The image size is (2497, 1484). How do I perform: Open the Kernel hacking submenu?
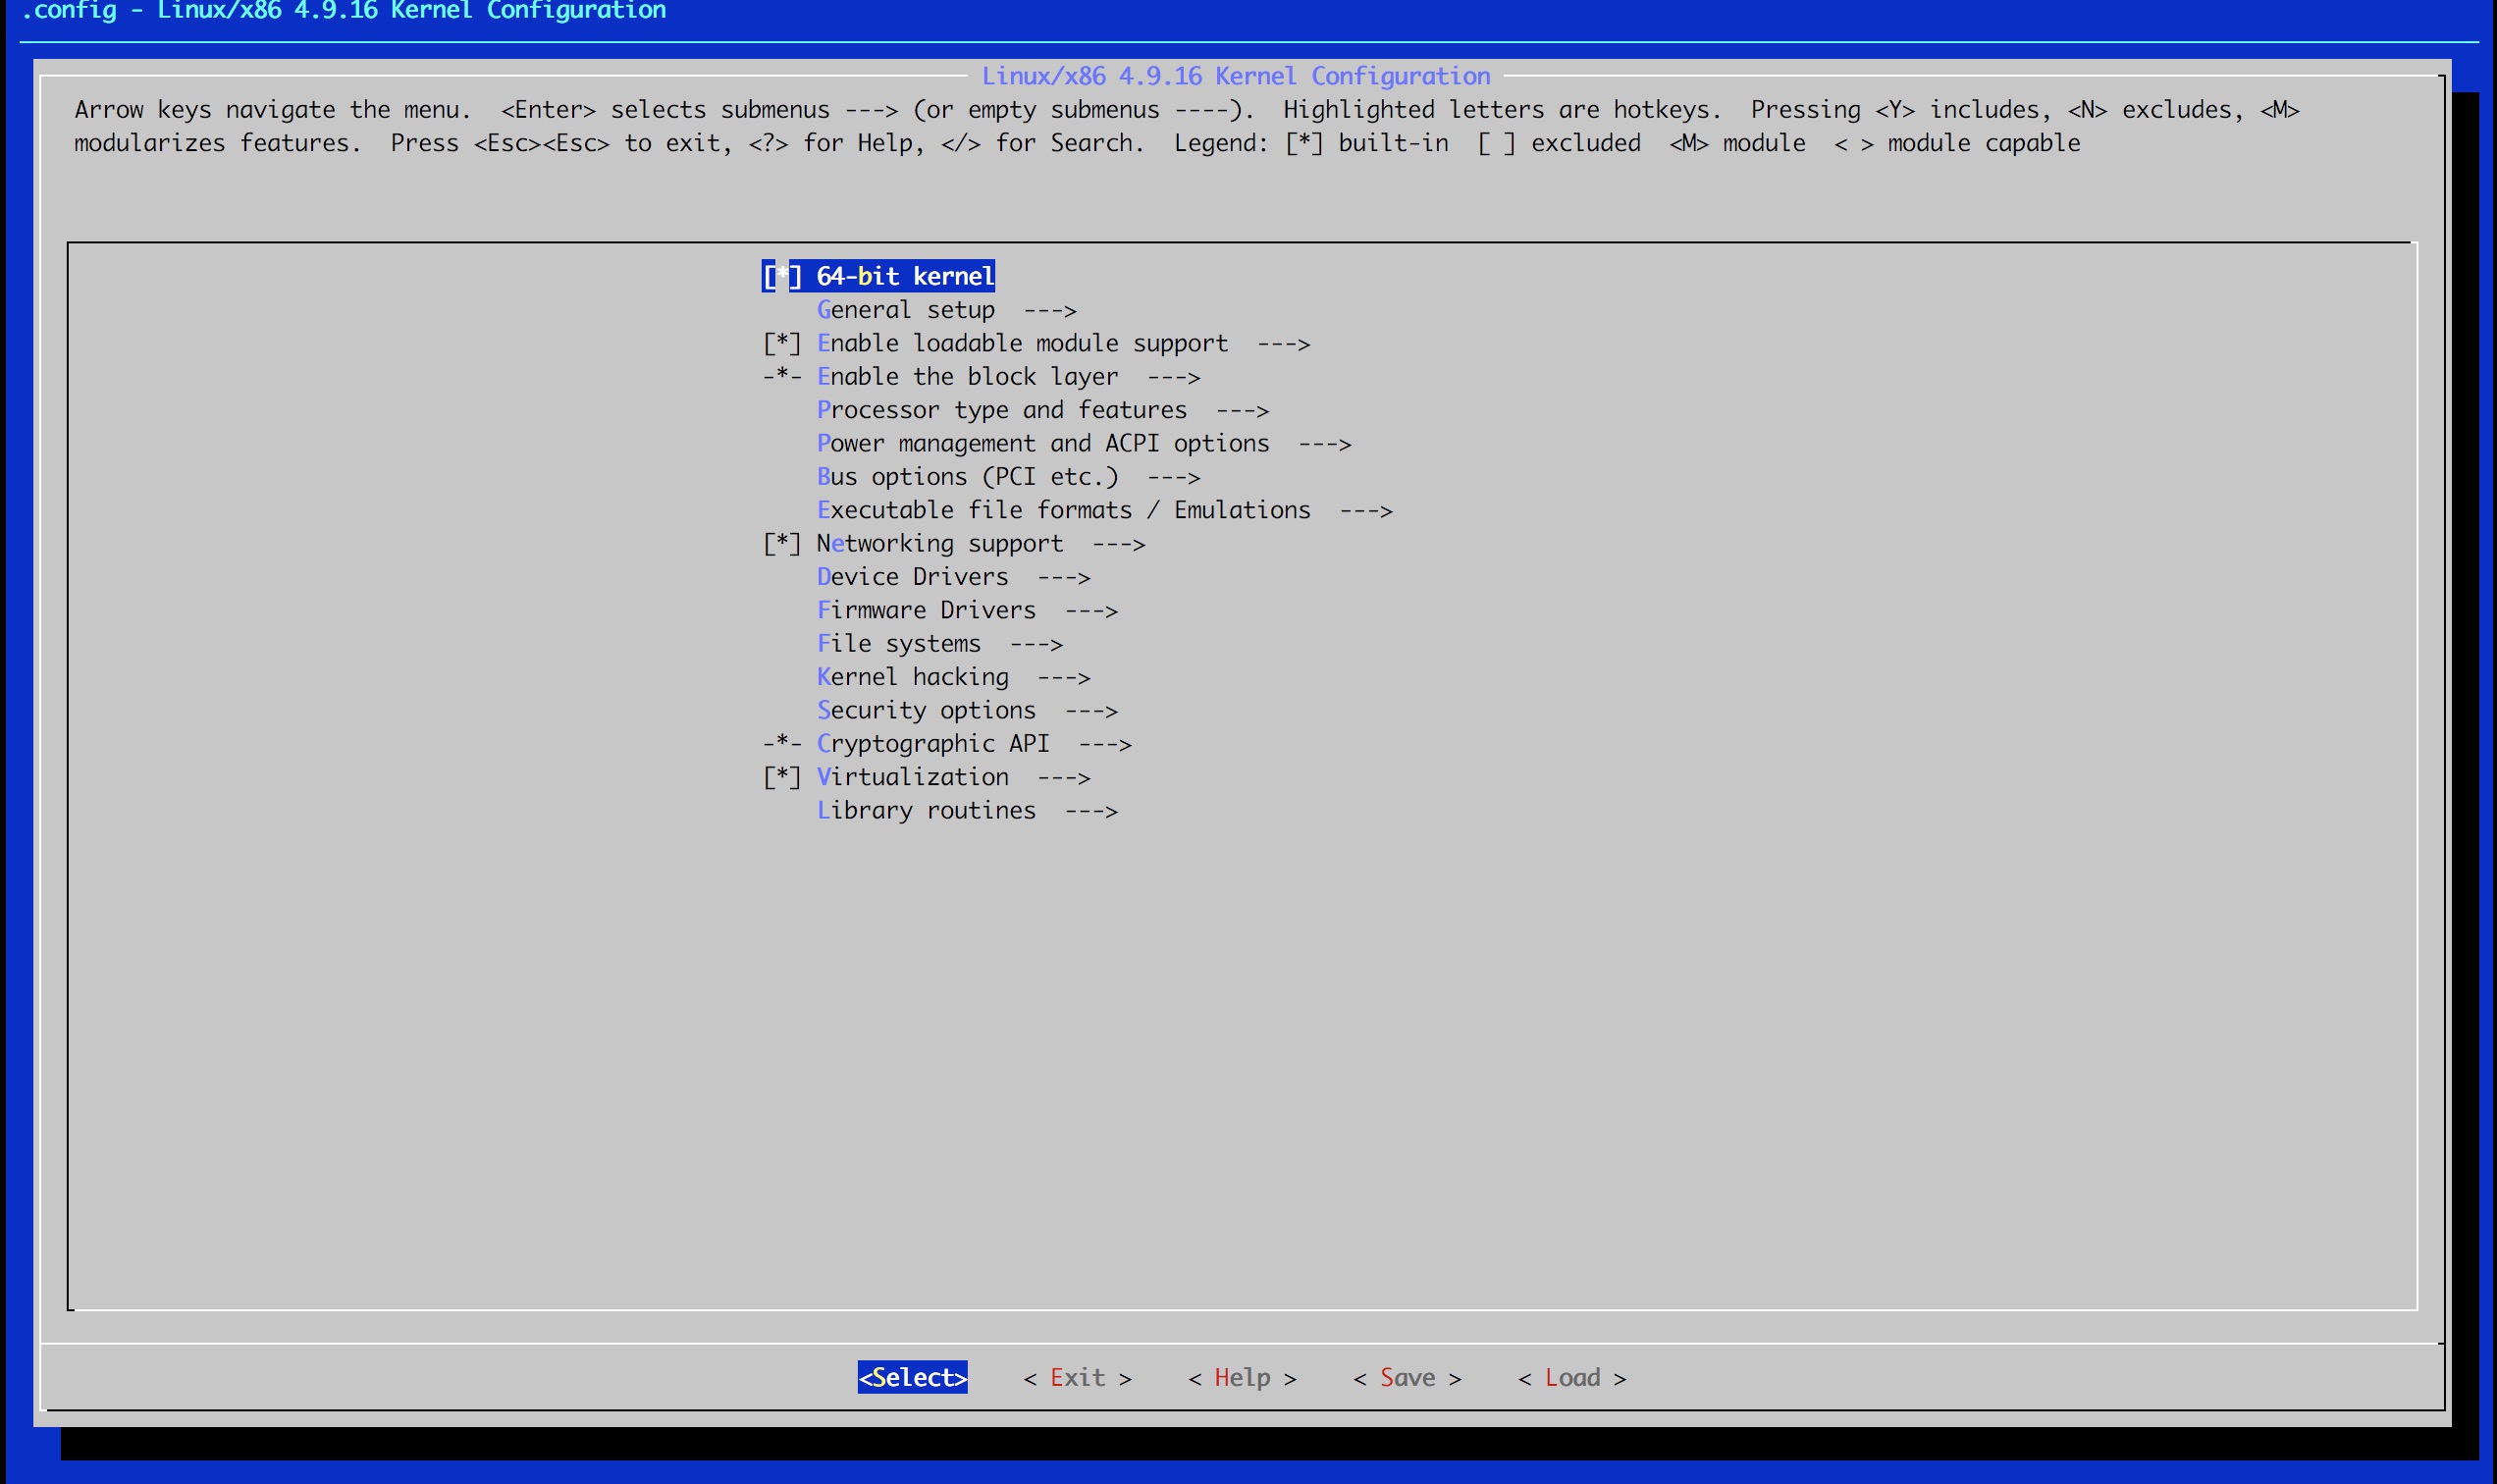tap(953, 677)
